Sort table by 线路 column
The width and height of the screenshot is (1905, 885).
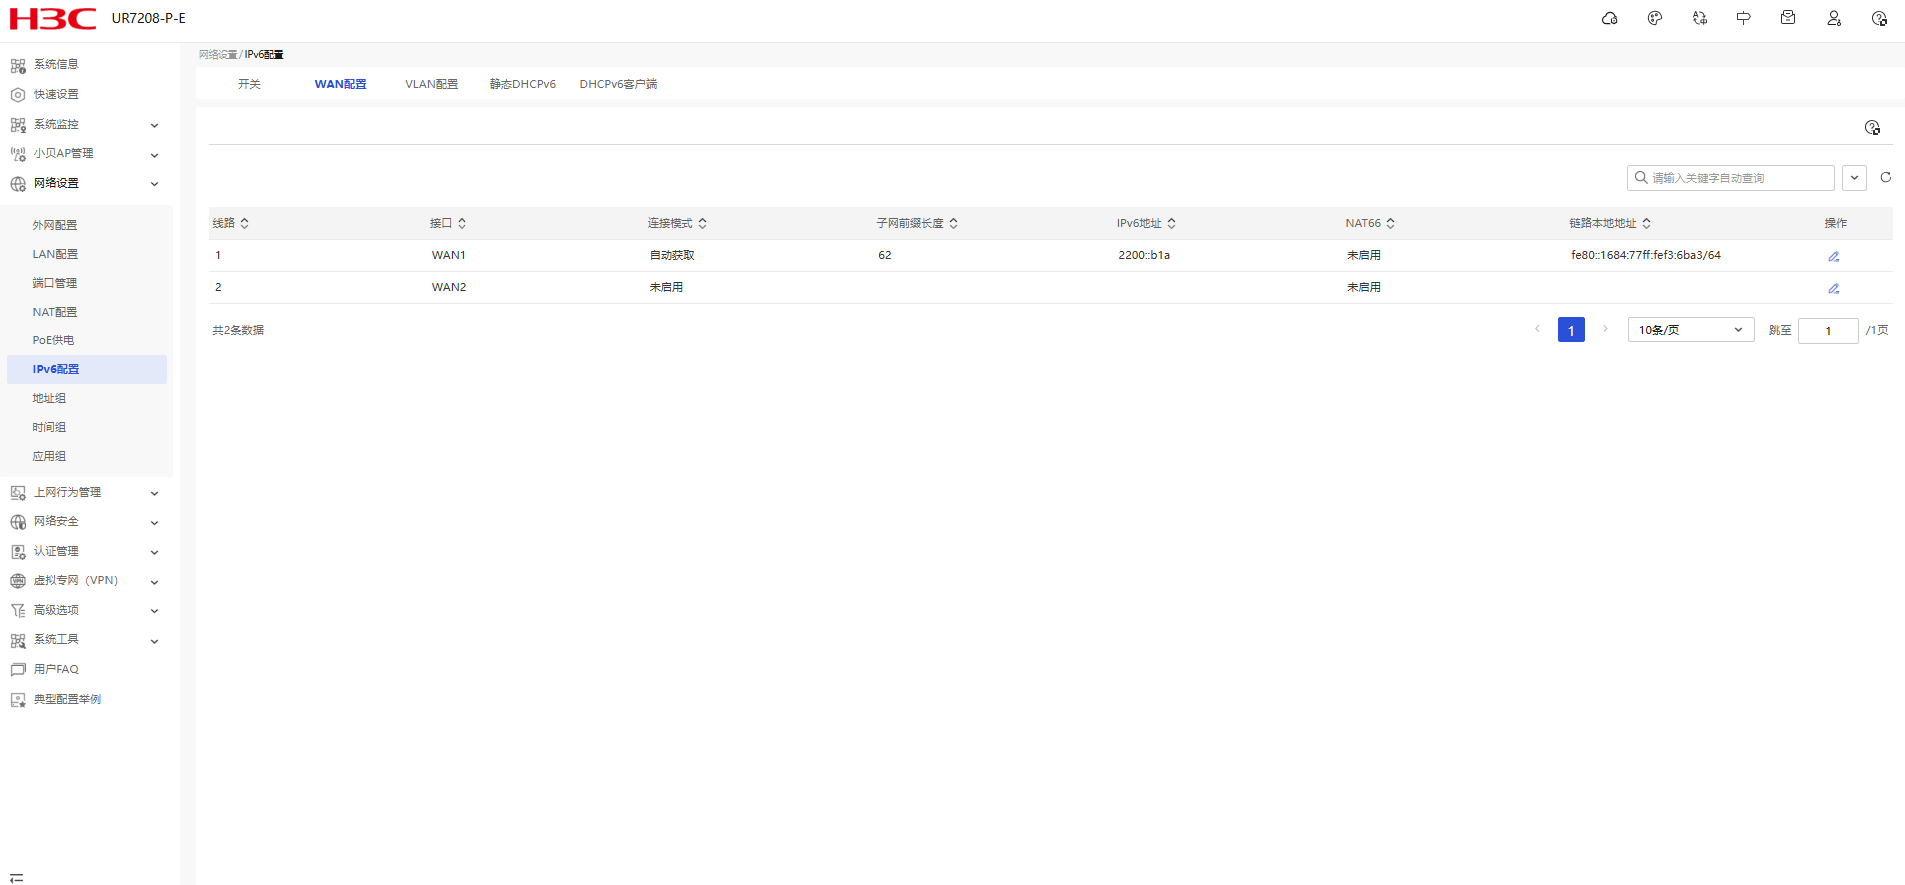tap(244, 223)
